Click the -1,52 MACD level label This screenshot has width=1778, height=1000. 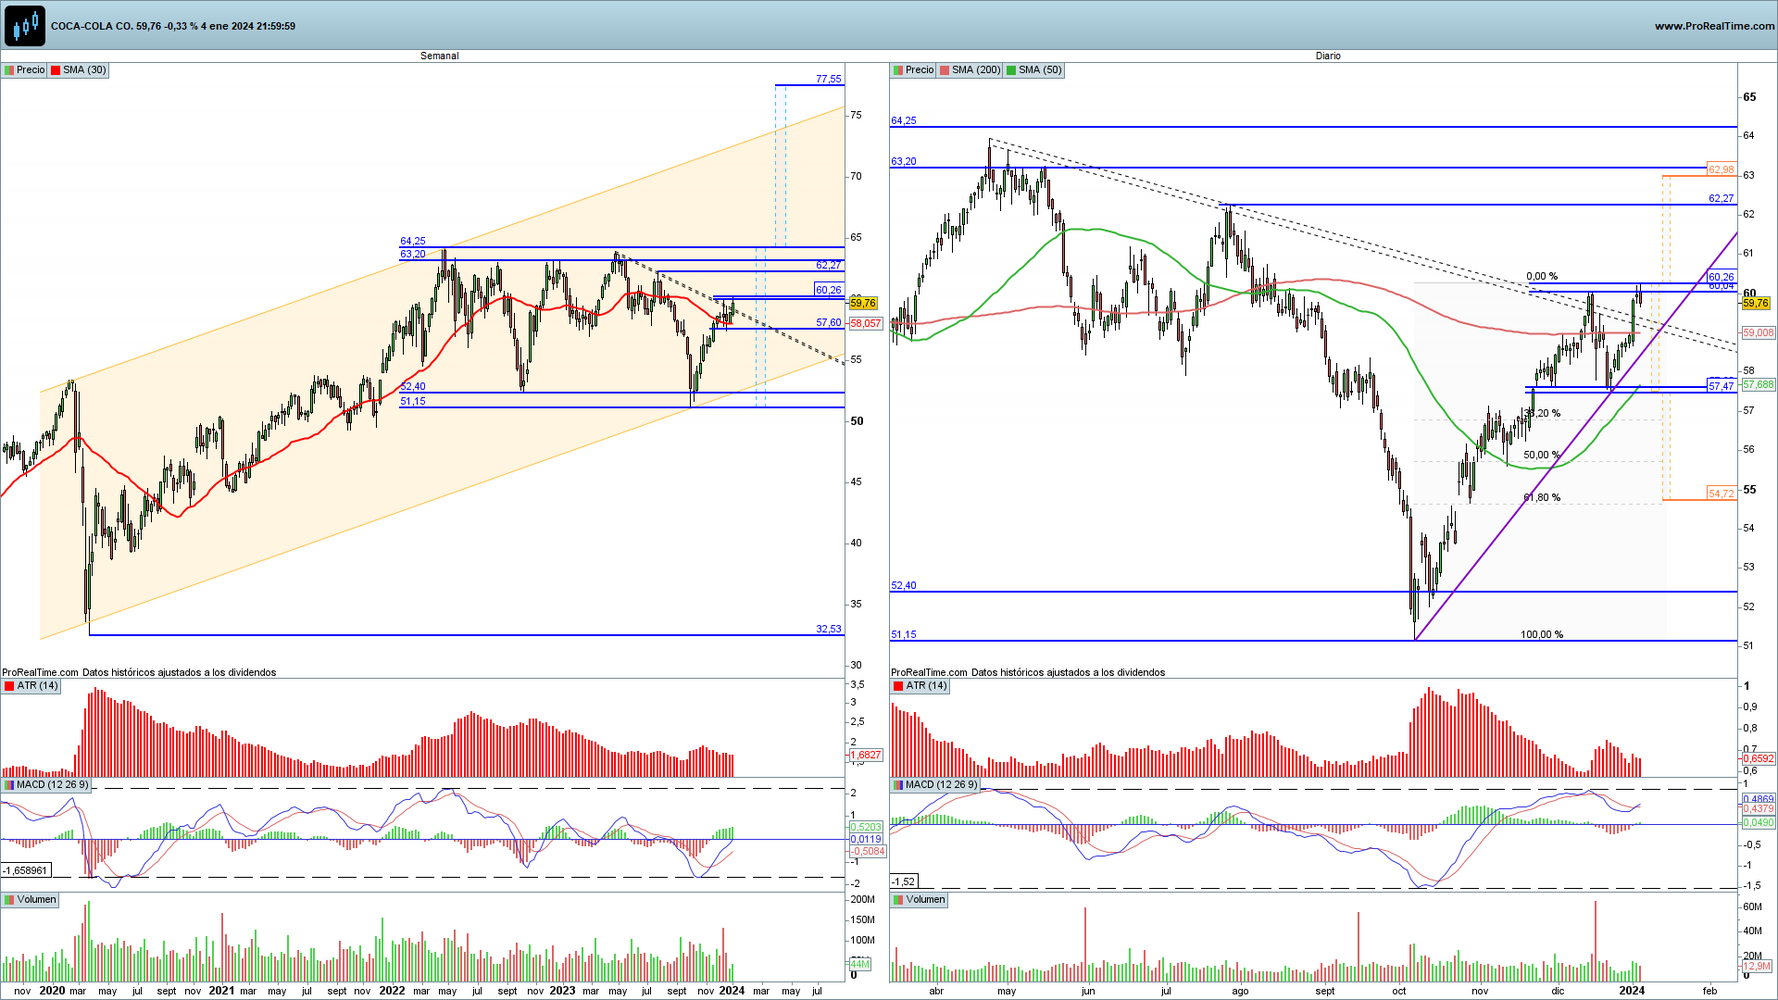point(903,881)
